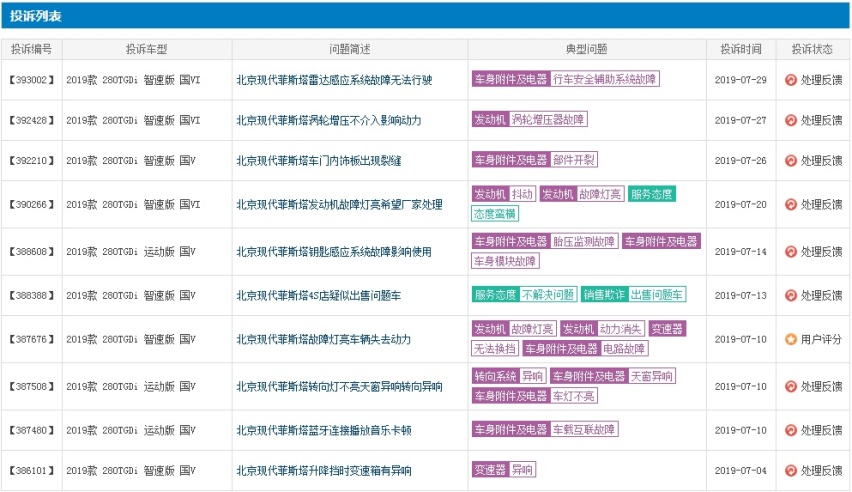Open complaint 北京现代菲斯塔故障灯亮车辆失去动力
Image resolution: width=852 pixels, height=492 pixels.
(323, 339)
